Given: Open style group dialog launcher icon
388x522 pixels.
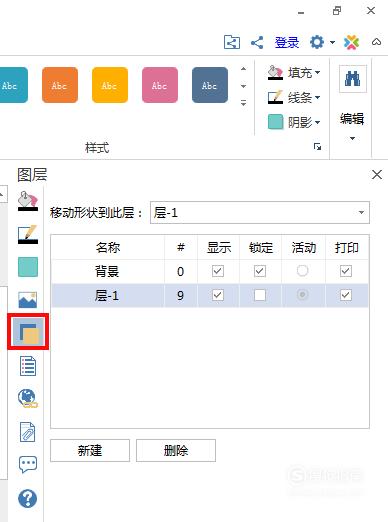Looking at the screenshot, I should coord(318,147).
